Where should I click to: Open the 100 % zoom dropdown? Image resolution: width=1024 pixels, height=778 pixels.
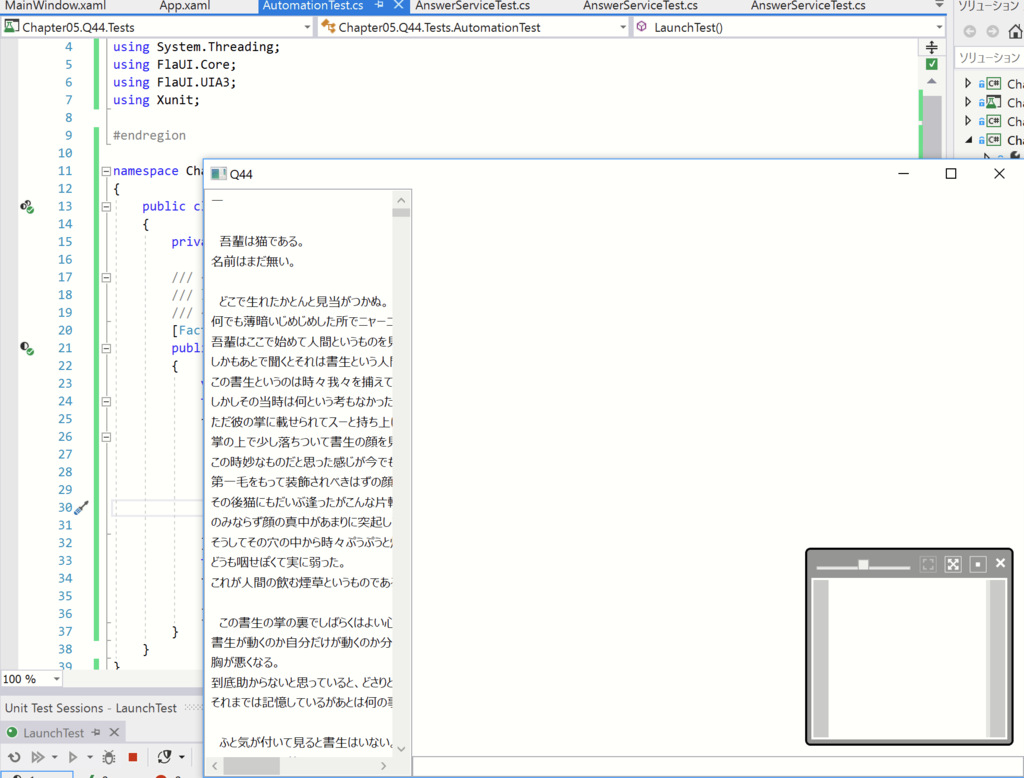(x=57, y=679)
